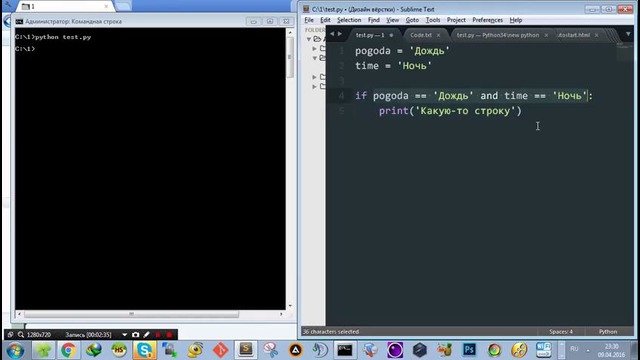Open the WiFi icon on the taskbar

(544, 350)
